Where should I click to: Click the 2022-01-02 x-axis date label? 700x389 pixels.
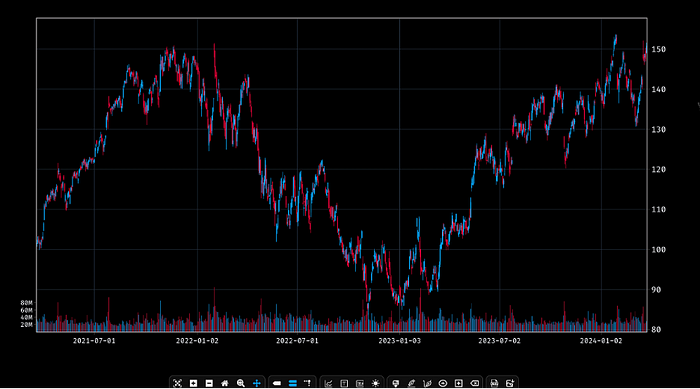point(197,341)
